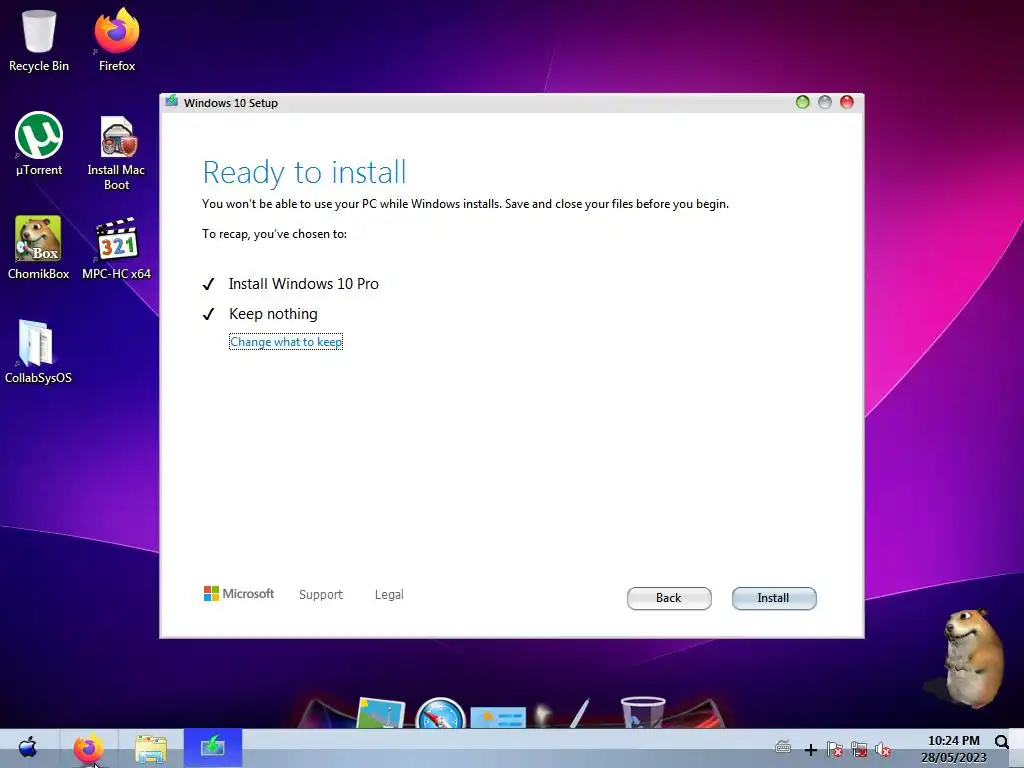1024x768 pixels.
Task: Click the Install button
Action: pos(774,598)
